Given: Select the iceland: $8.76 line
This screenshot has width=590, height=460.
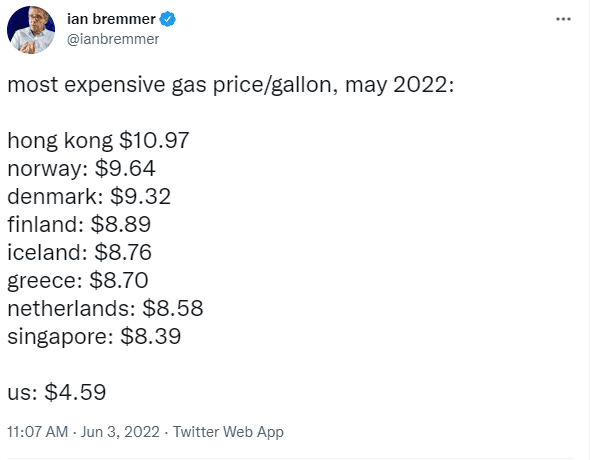Looking at the screenshot, I should (79, 252).
